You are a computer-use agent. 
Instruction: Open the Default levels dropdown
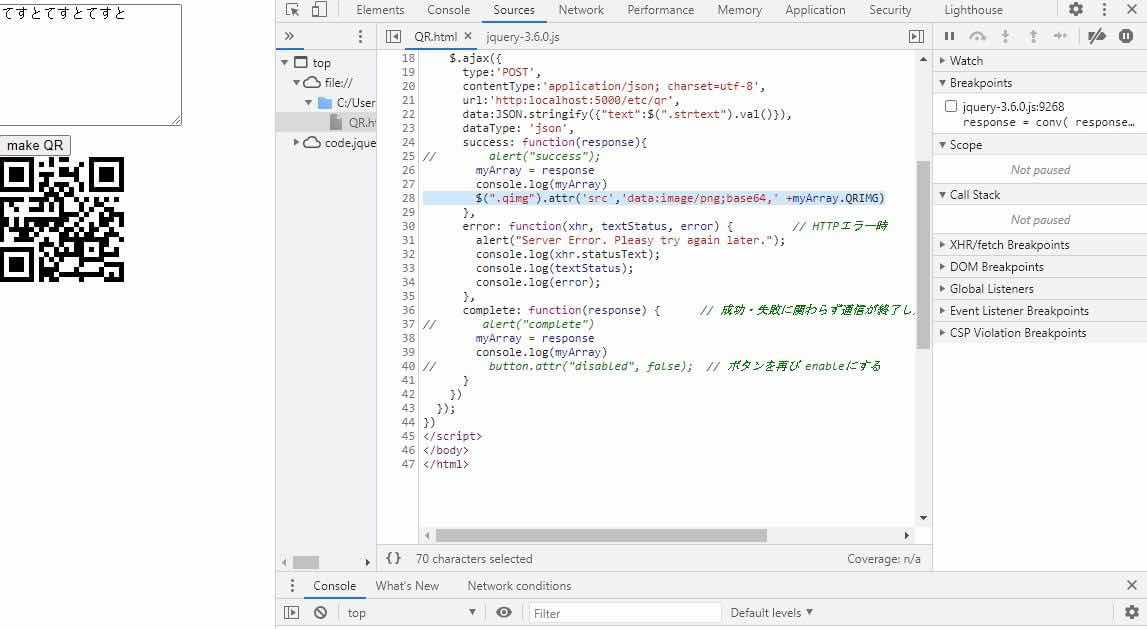pos(772,612)
